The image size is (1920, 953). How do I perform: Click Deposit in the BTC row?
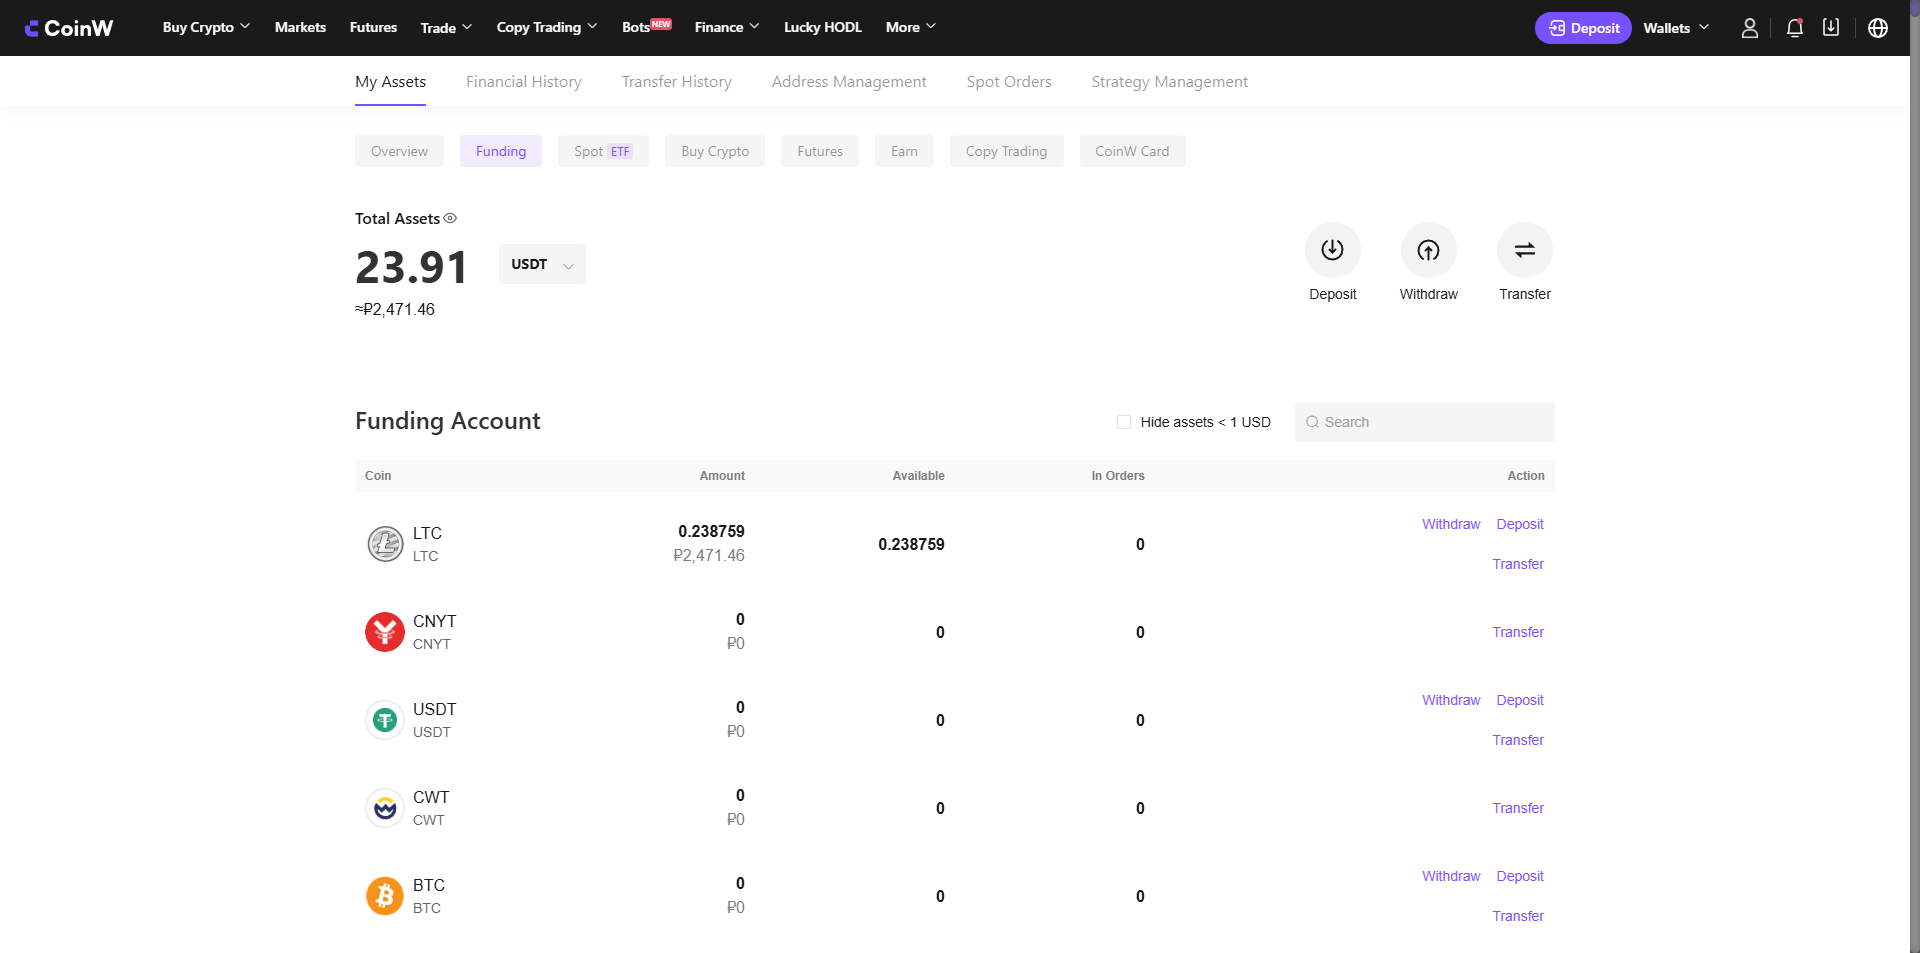click(1520, 876)
